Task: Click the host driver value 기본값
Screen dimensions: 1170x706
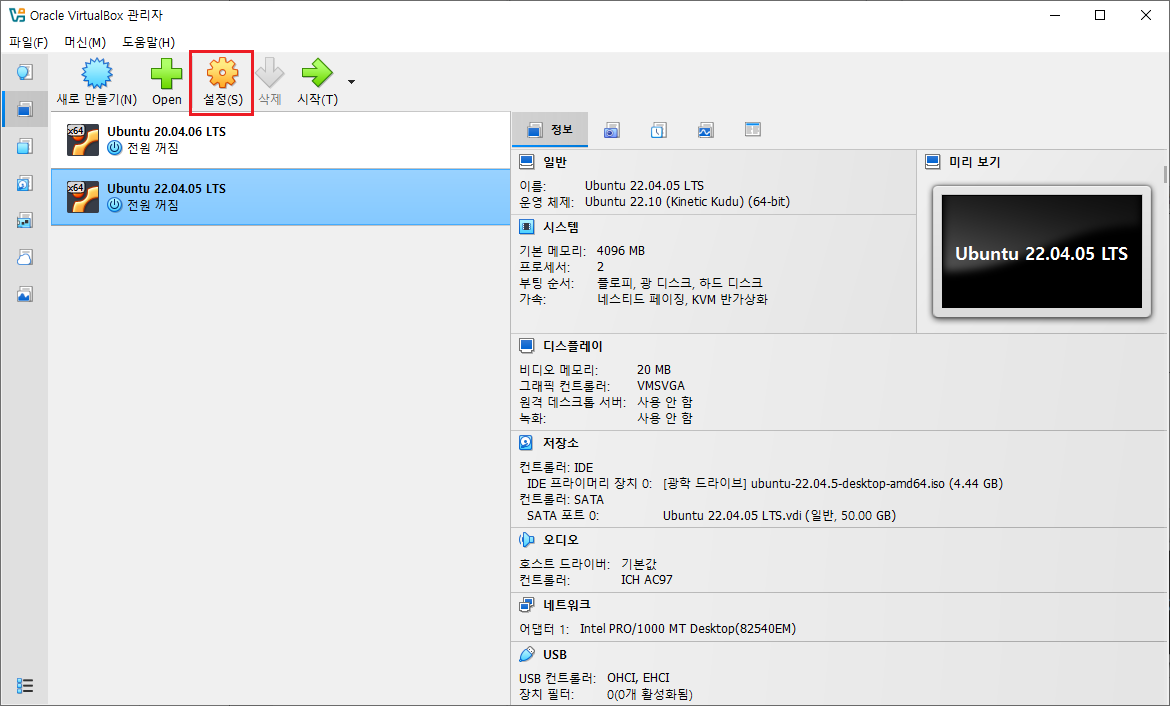Action: click(x=639, y=563)
